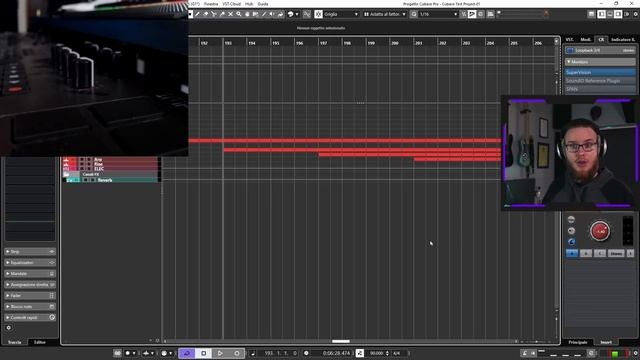
Task: Switch to the Indicatore tab
Action: tap(623, 40)
